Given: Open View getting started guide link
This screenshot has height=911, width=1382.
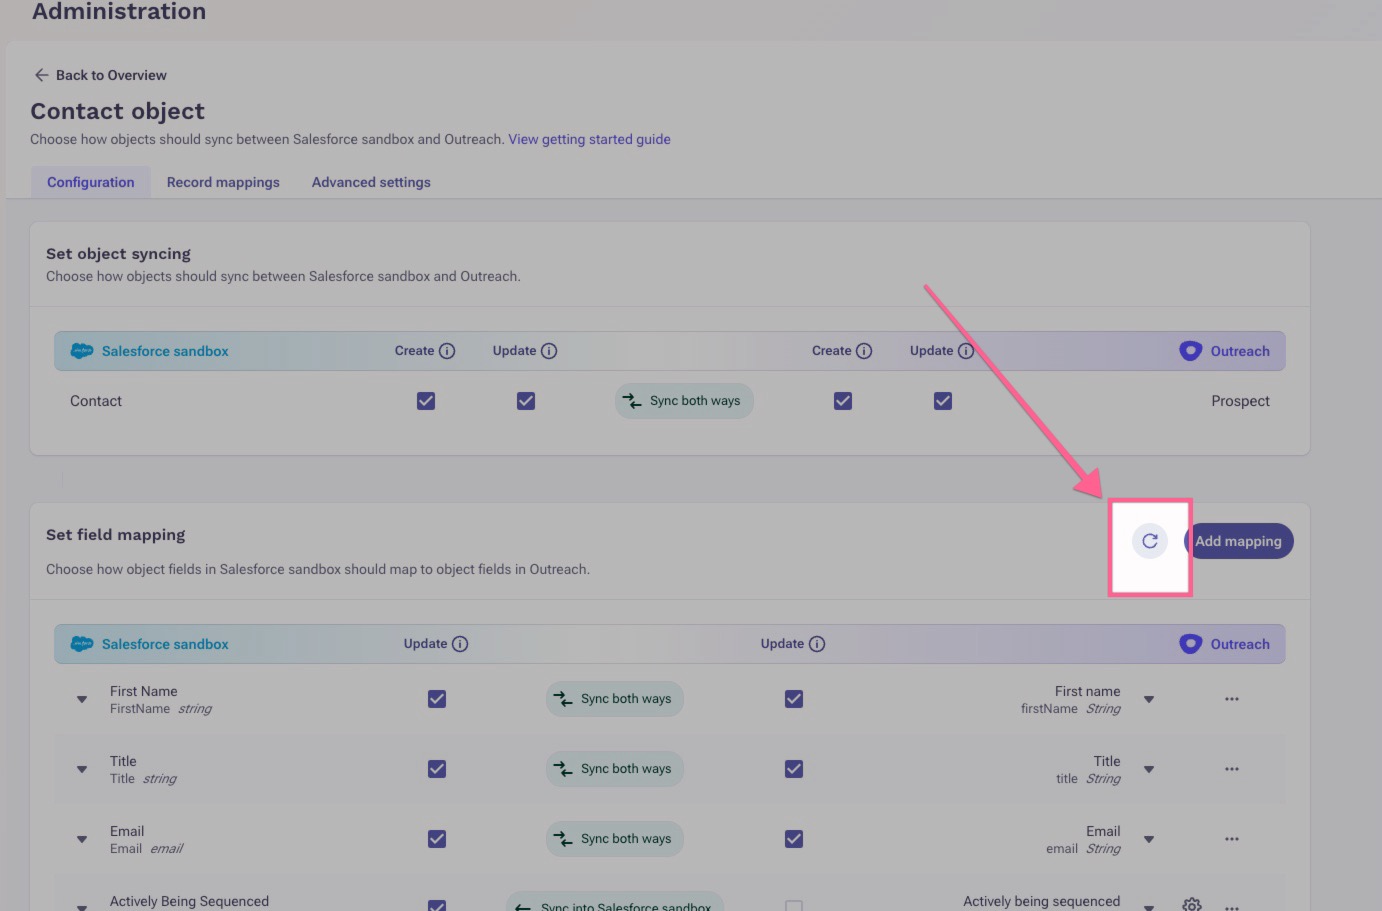Looking at the screenshot, I should click(589, 139).
